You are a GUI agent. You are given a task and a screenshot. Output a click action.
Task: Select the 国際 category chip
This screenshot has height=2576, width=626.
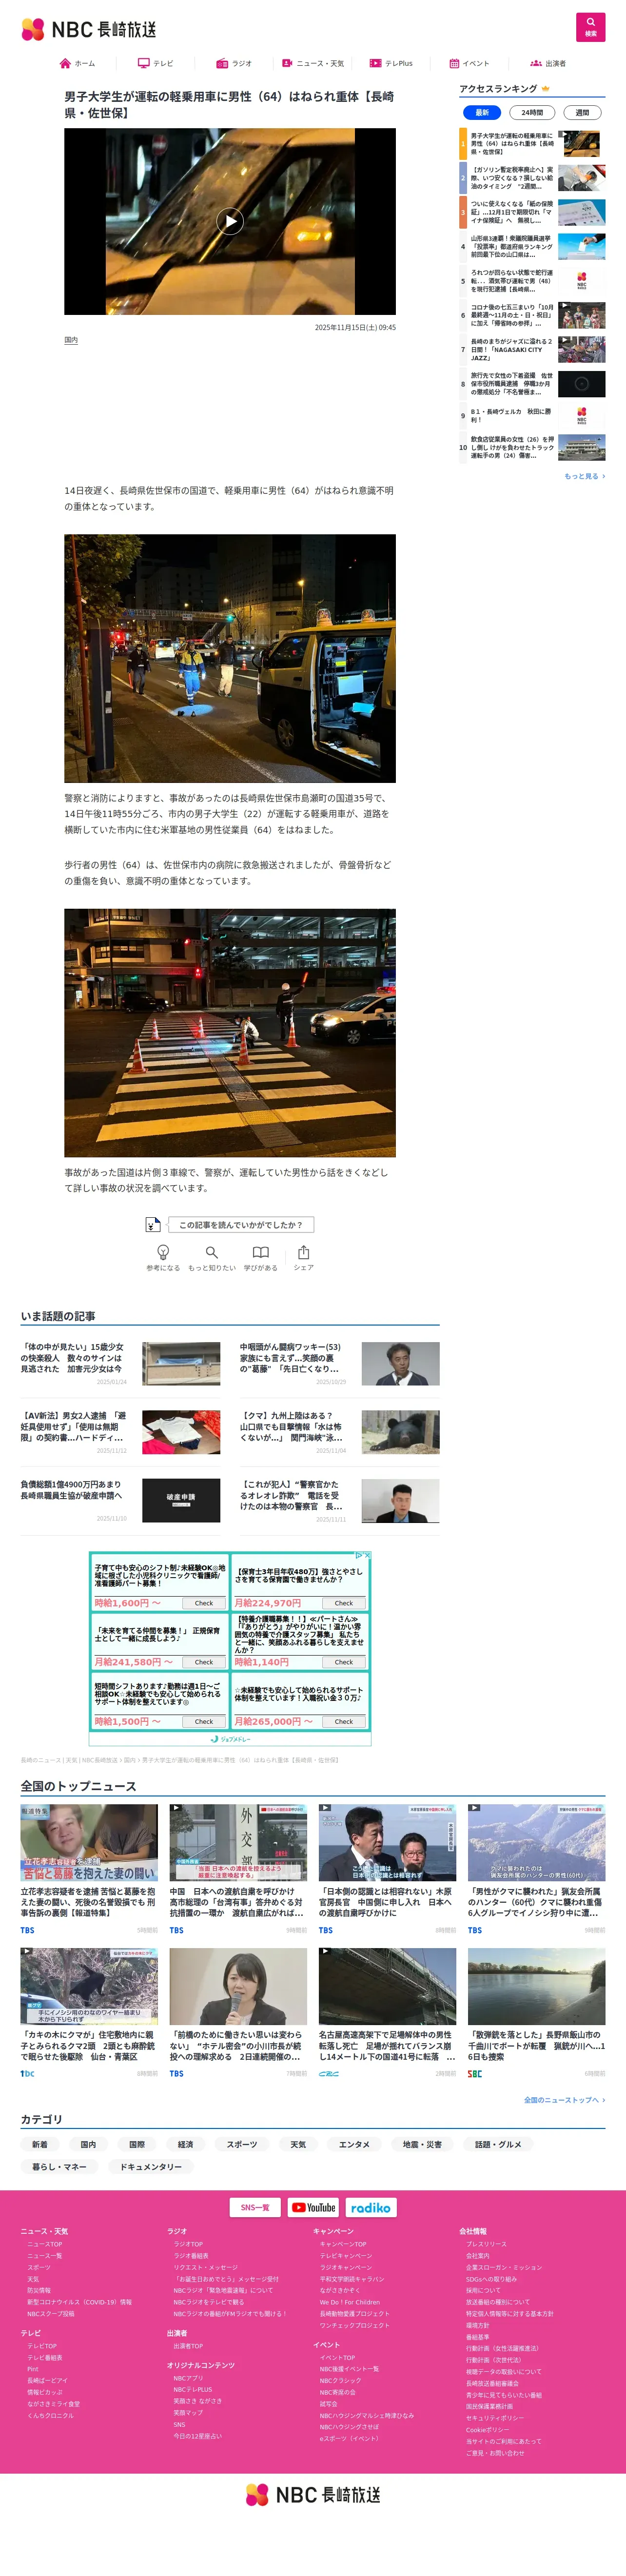pyautogui.click(x=137, y=2144)
